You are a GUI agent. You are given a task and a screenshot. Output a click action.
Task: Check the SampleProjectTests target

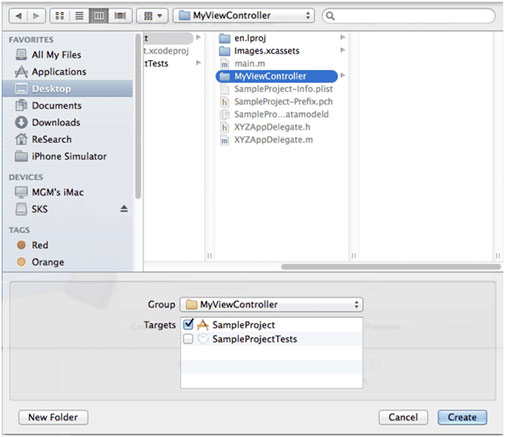(188, 339)
